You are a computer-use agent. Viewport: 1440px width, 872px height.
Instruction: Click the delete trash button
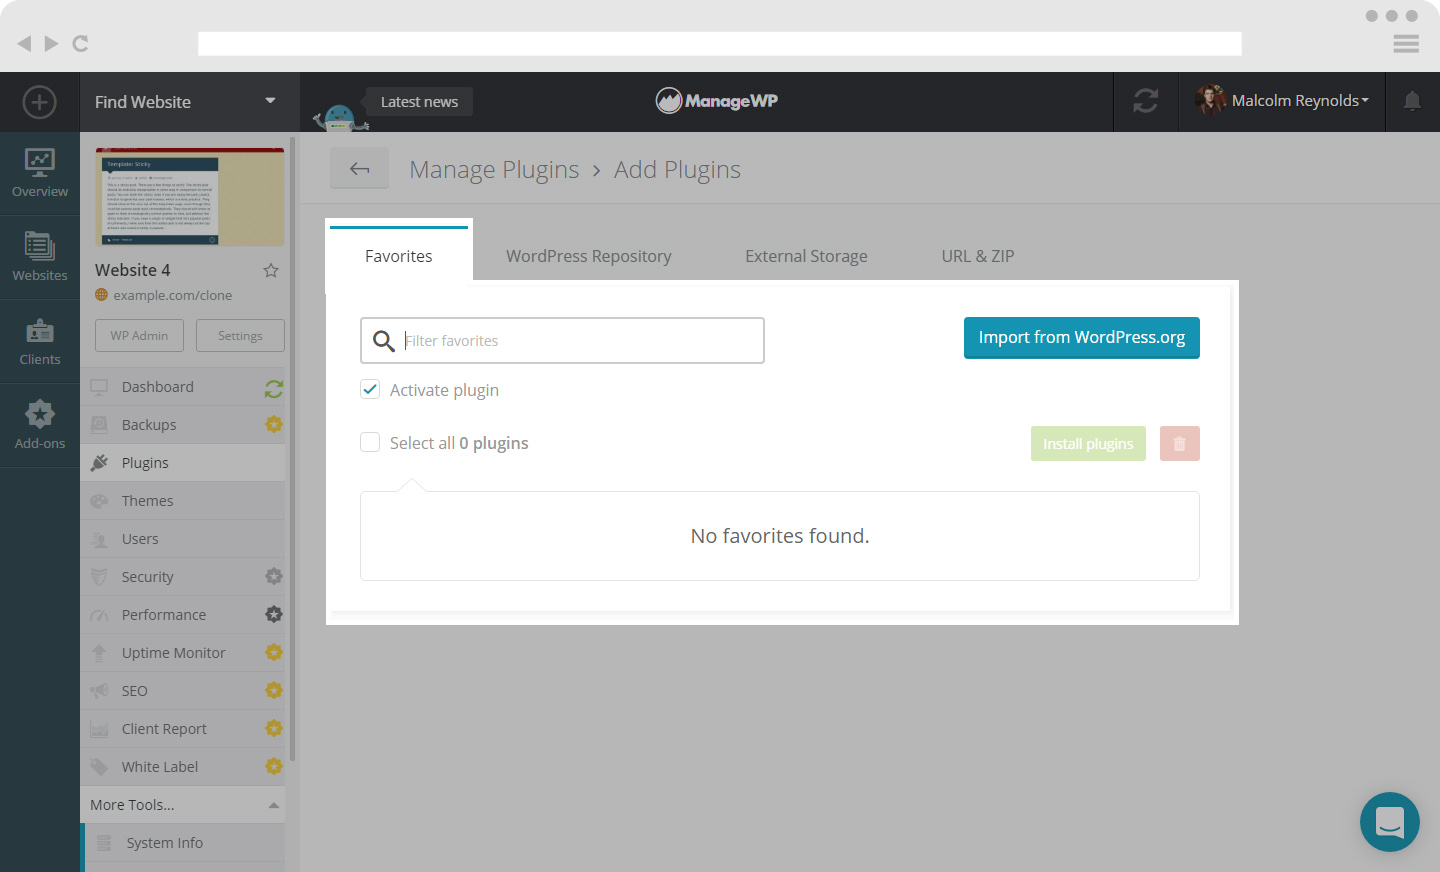coord(1180,443)
